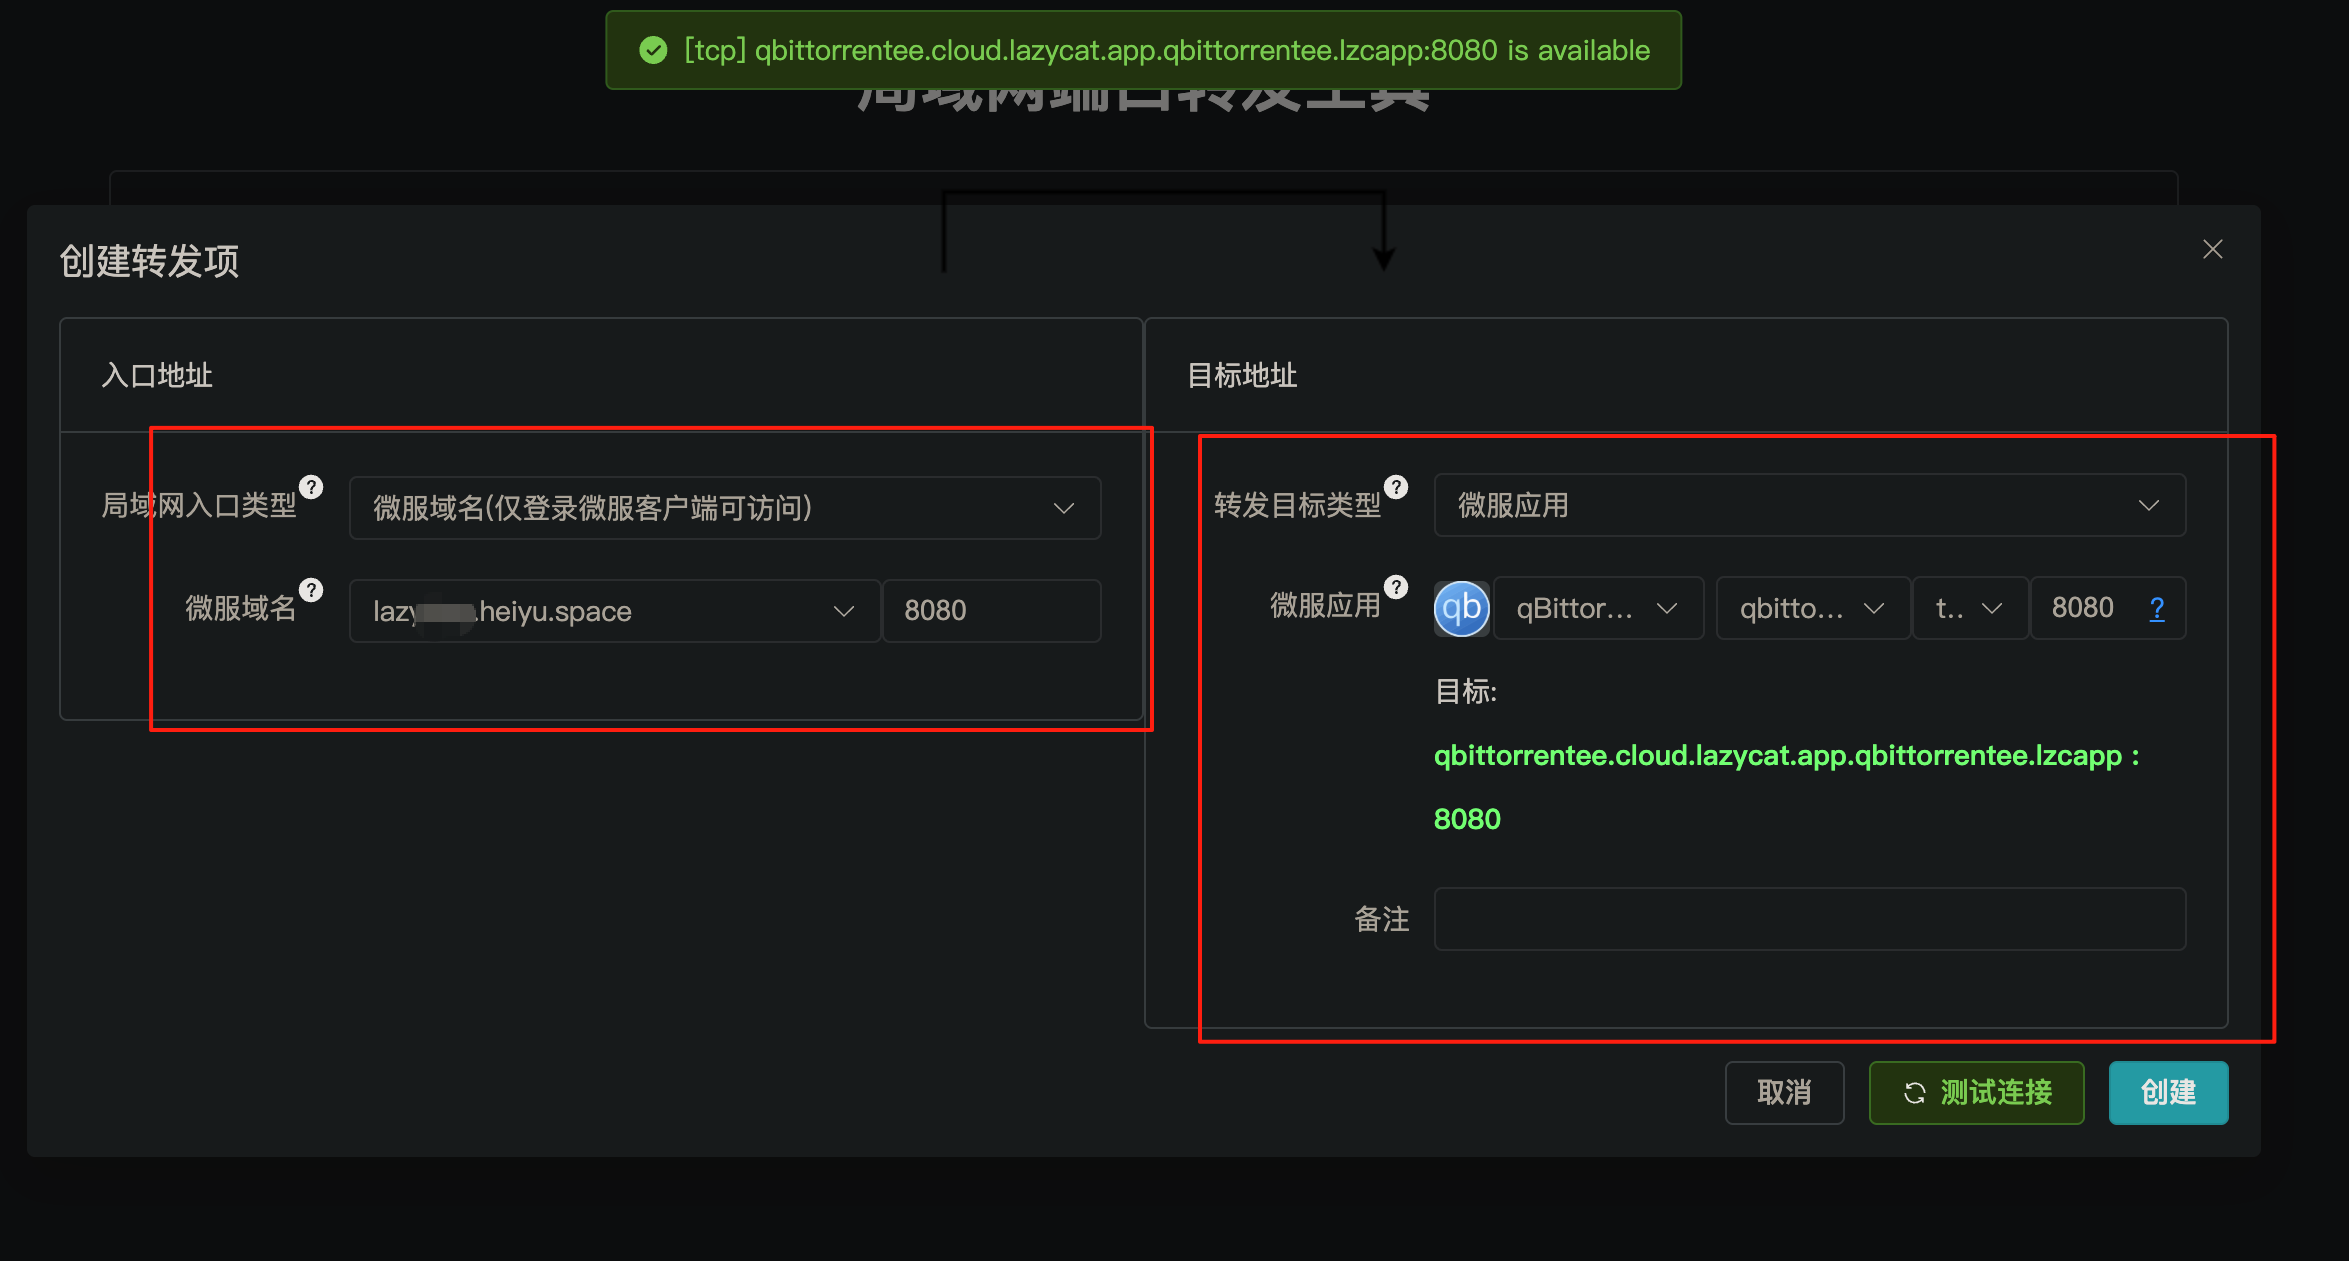Open the 转发目标类型 微服应用 dropdown

[x=1809, y=505]
